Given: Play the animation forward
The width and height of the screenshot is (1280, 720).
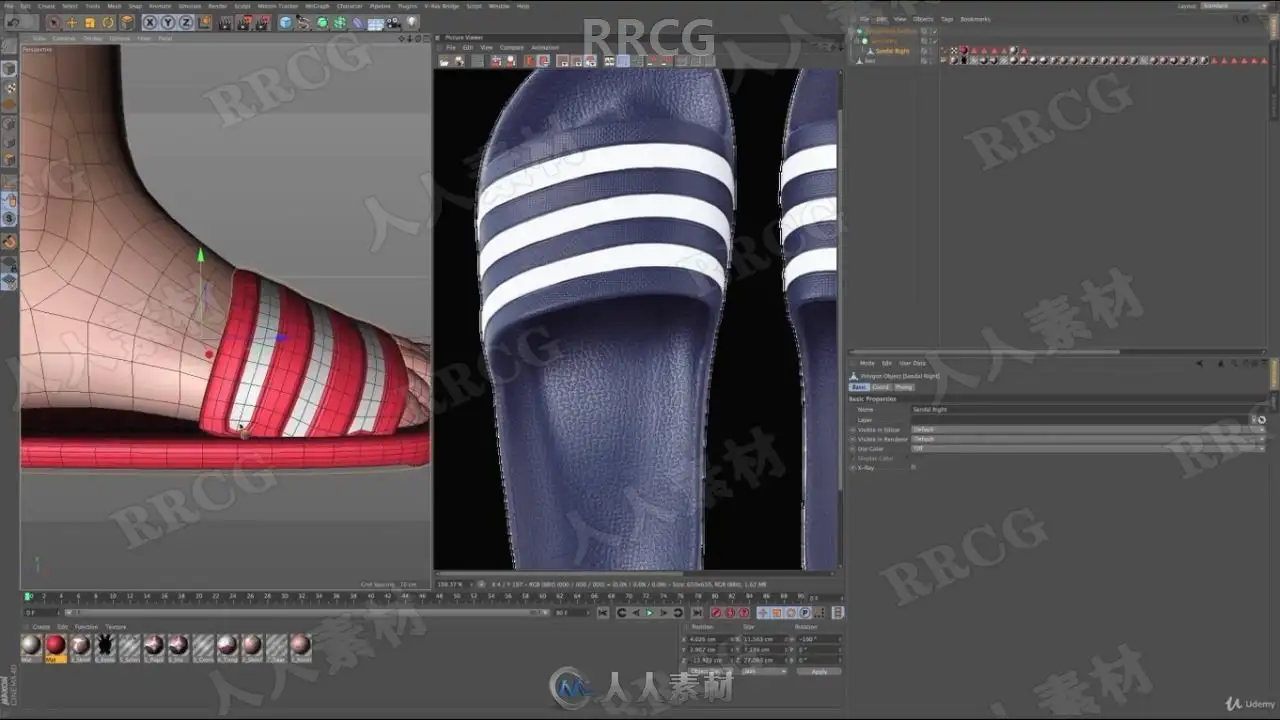Looking at the screenshot, I should pos(650,613).
